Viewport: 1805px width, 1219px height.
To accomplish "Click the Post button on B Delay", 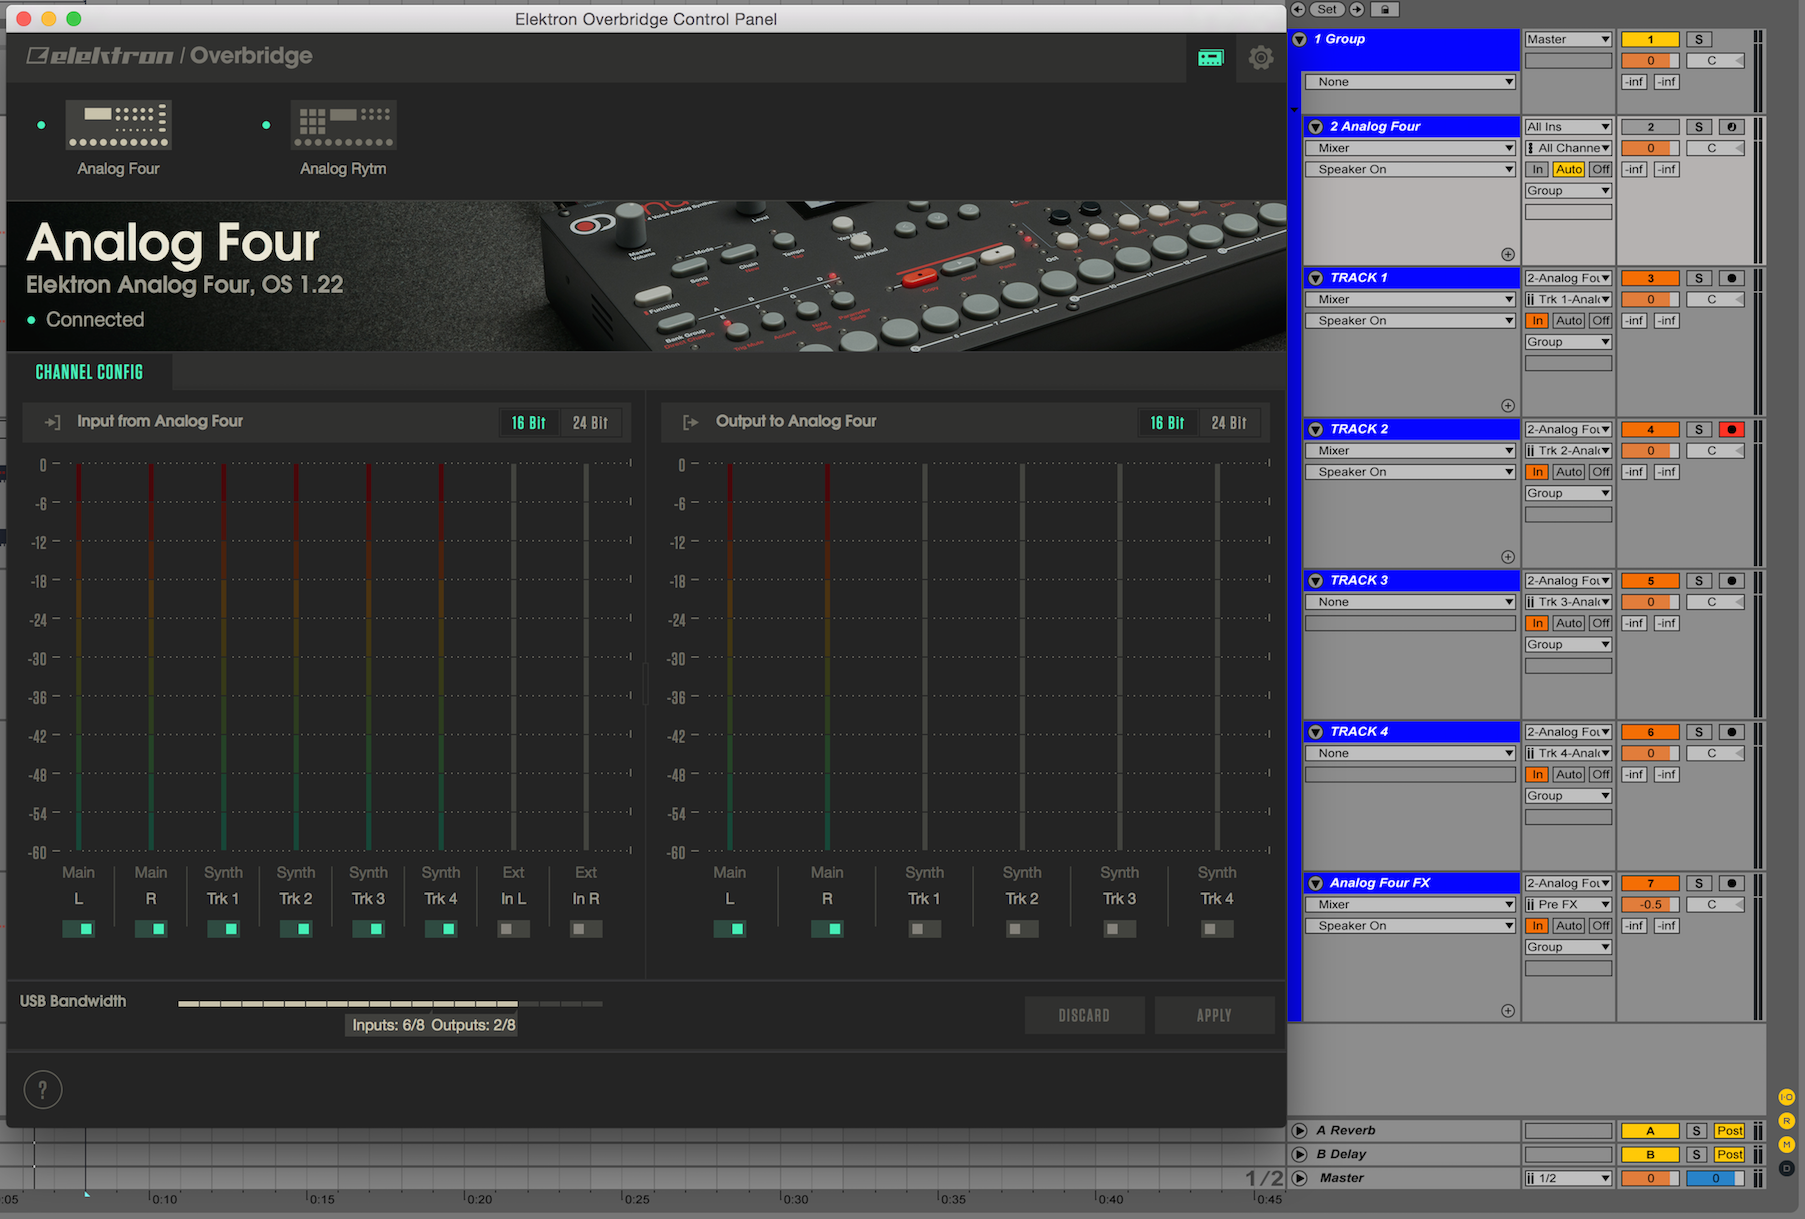I will [1729, 1154].
